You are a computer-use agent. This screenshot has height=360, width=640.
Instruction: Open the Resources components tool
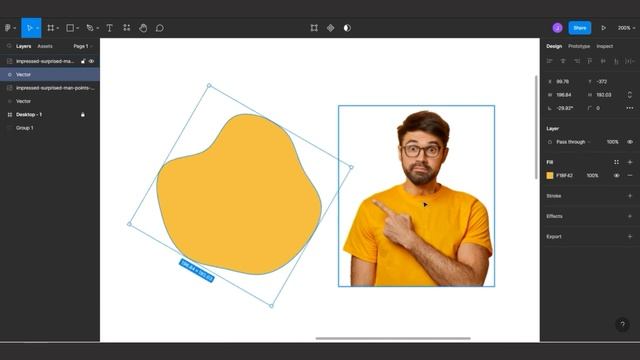point(127,28)
